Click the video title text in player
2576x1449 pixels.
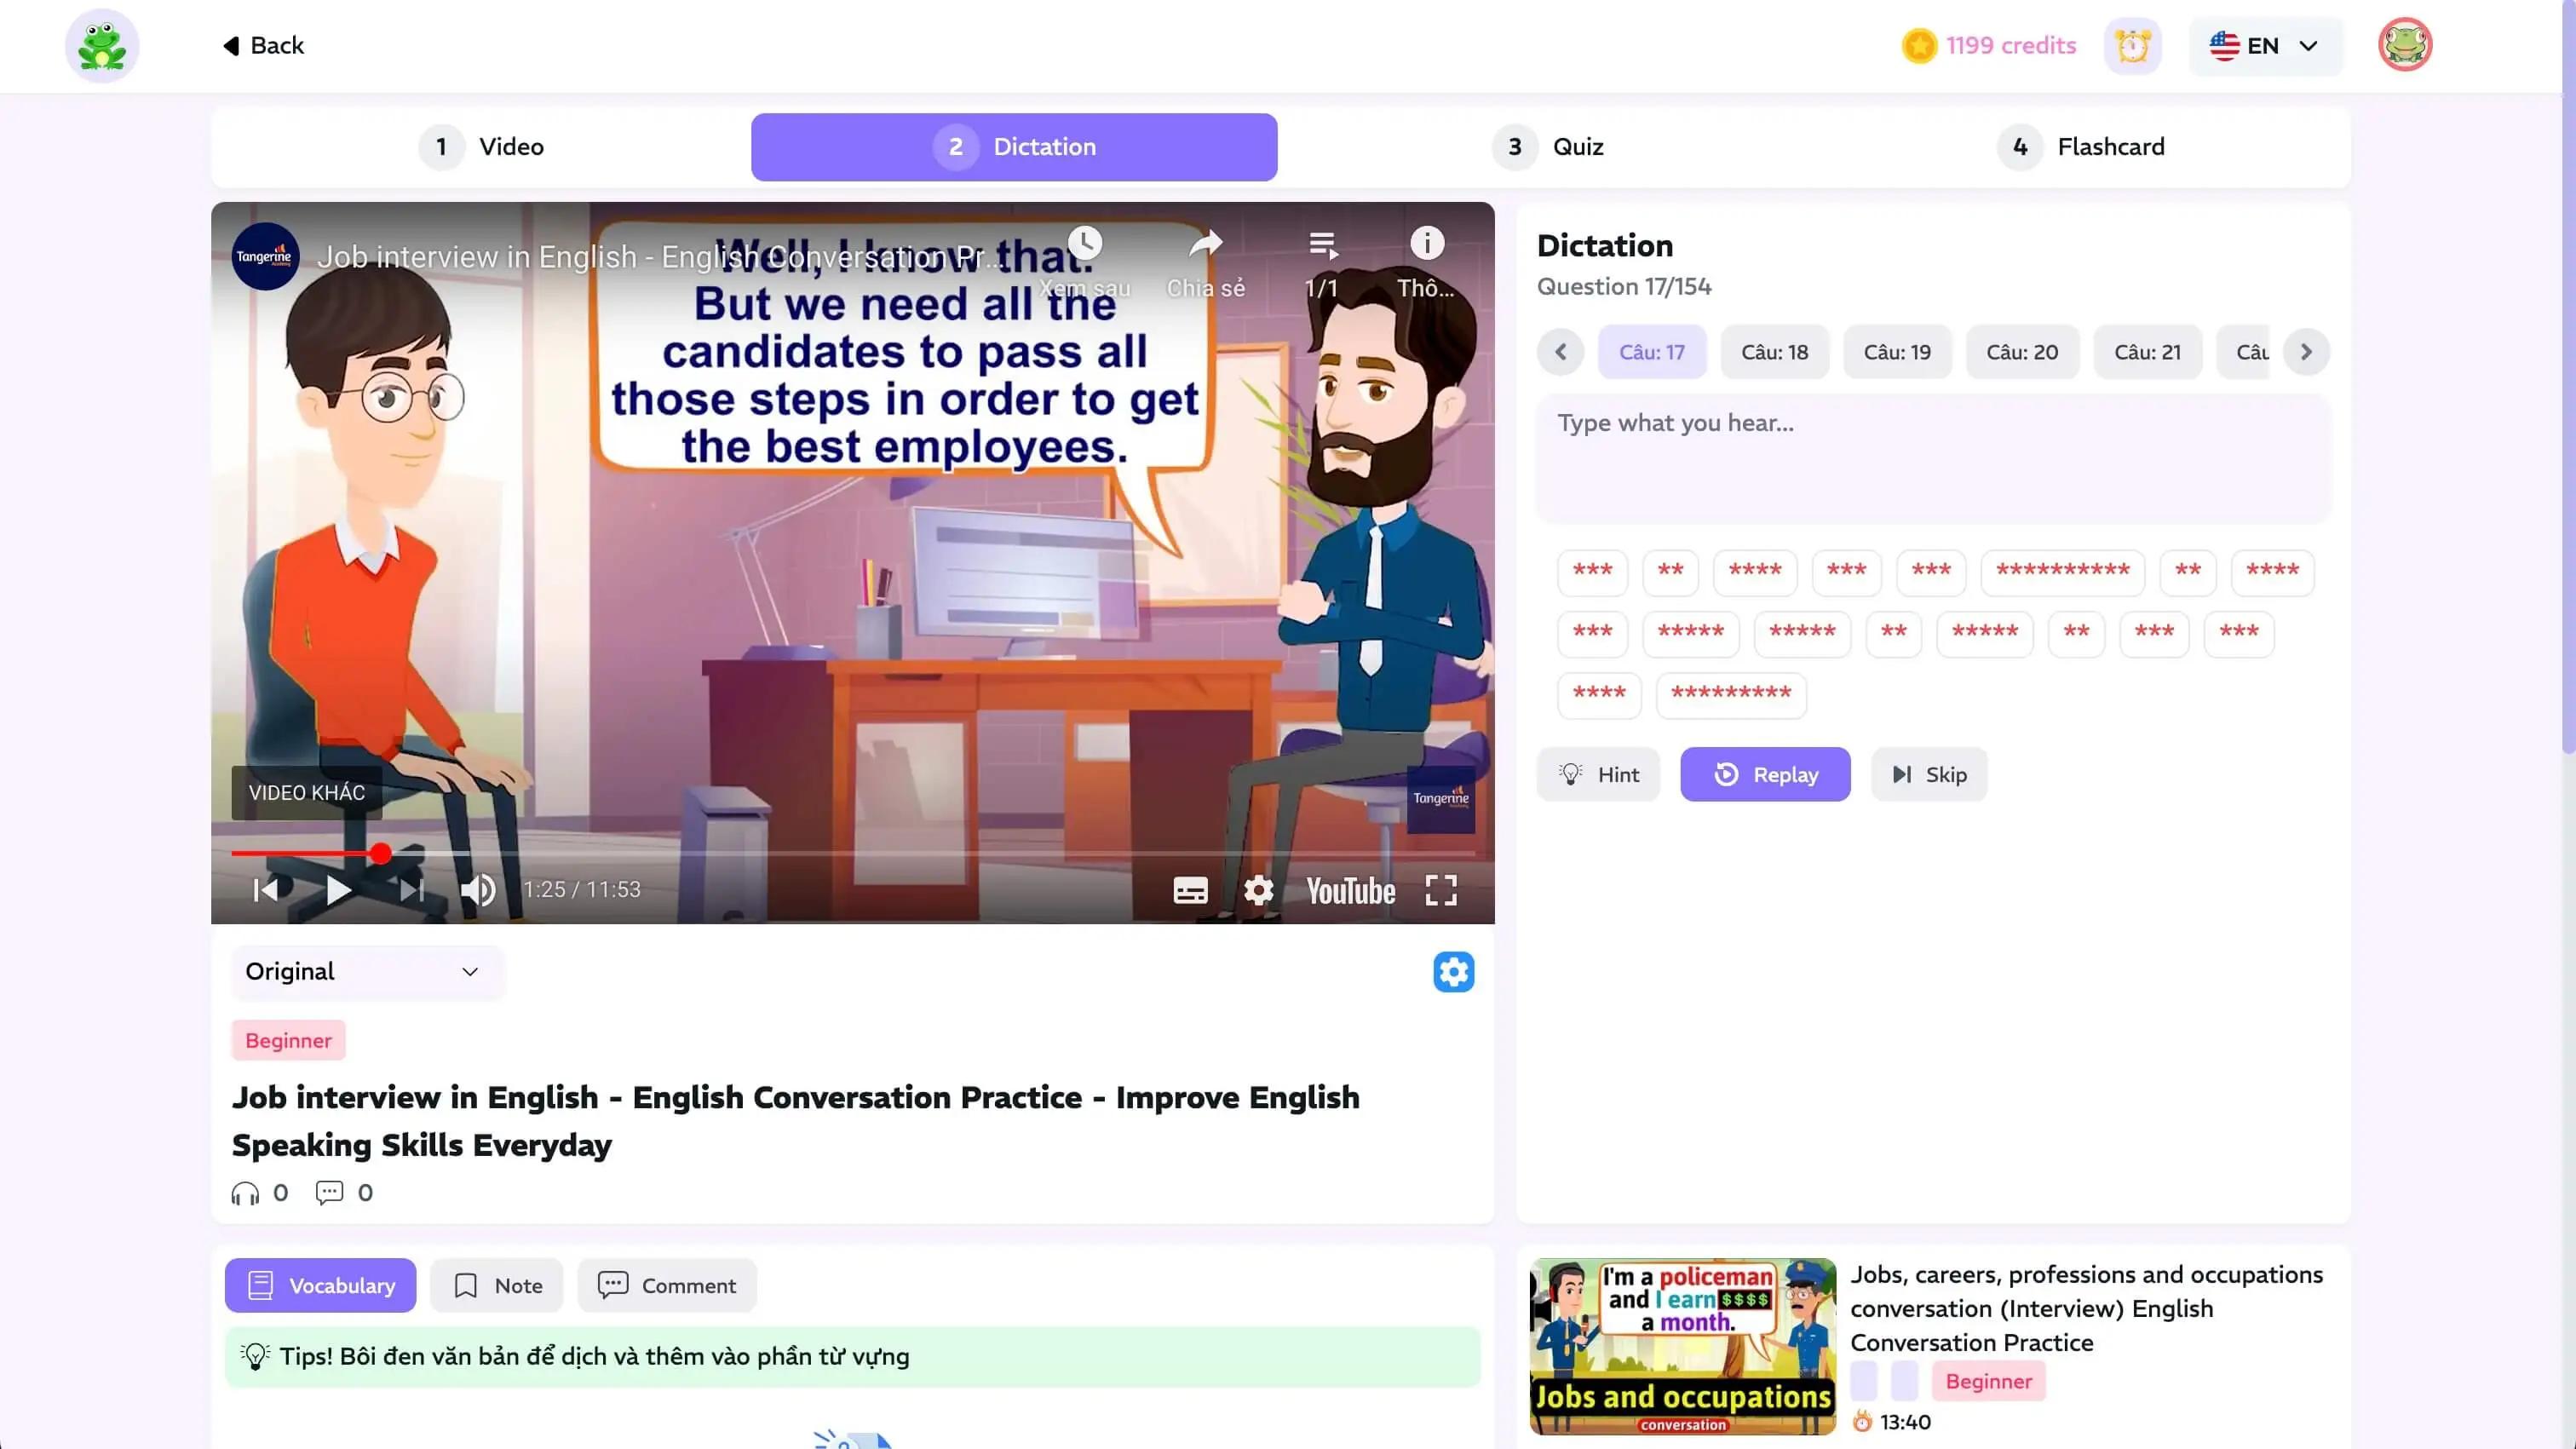(x=660, y=257)
